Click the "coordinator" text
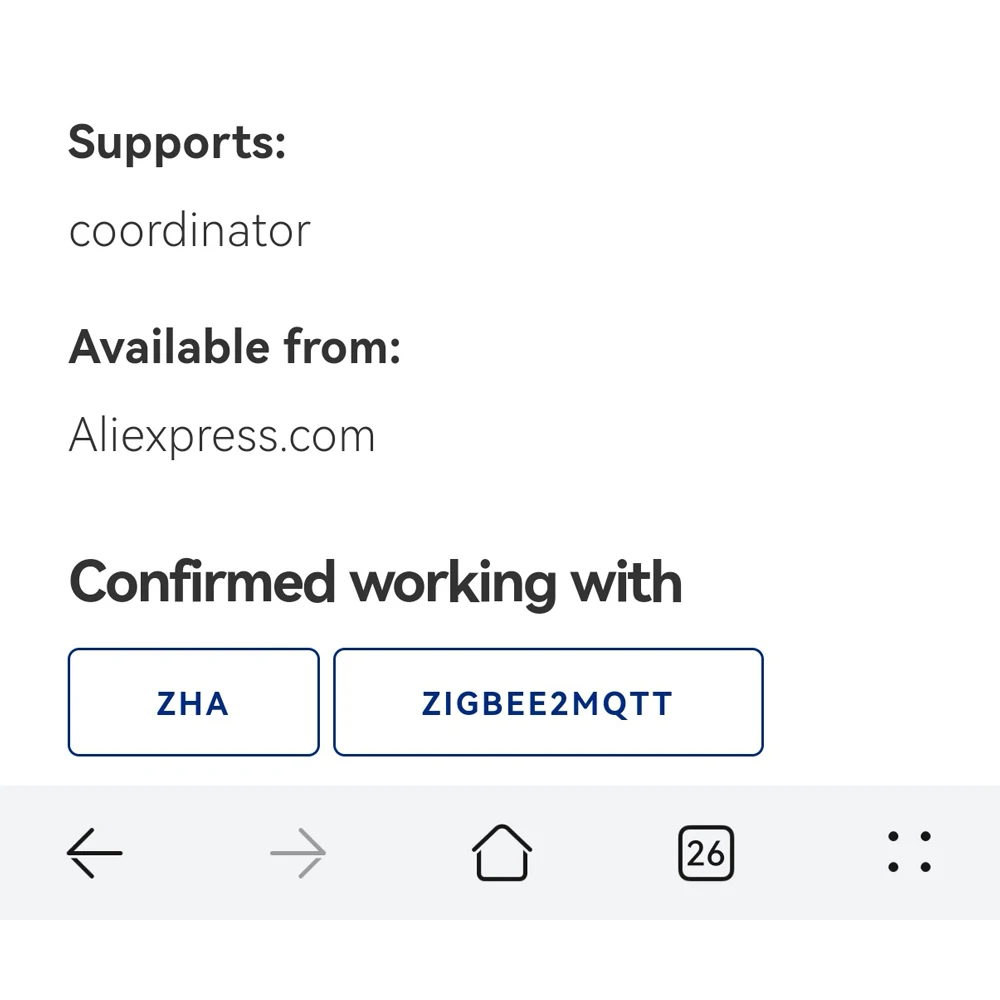1000x1000 pixels. (x=190, y=231)
